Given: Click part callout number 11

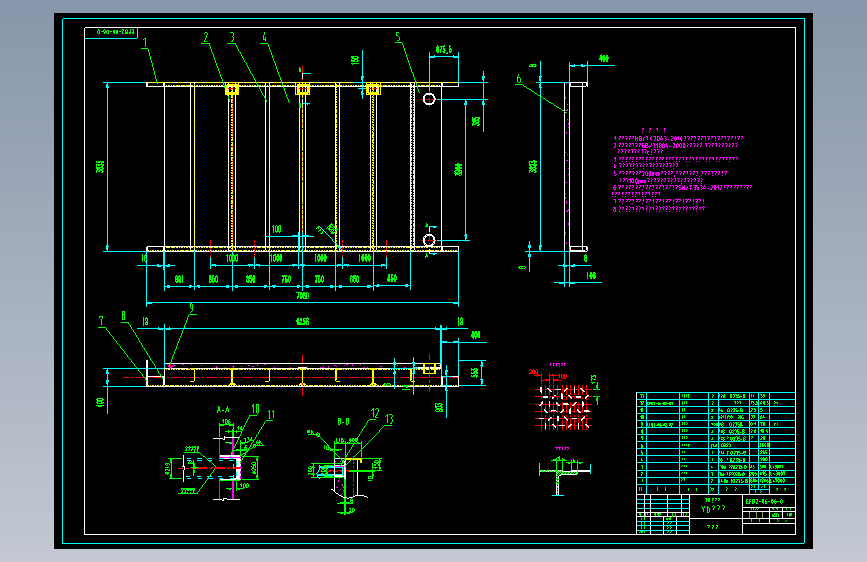Looking at the screenshot, I should click(x=271, y=414).
